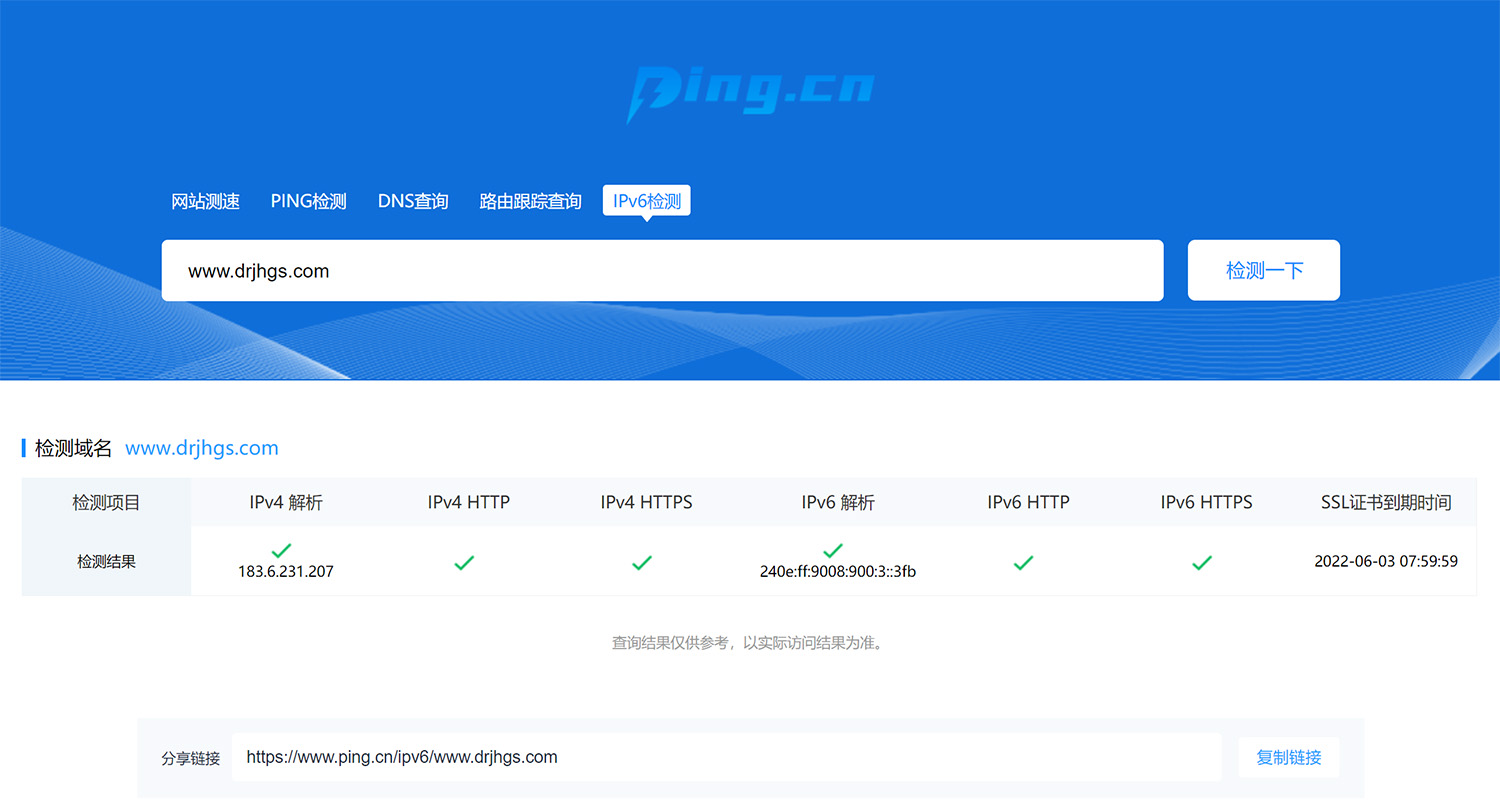This screenshot has width=1500, height=807.
Task: Select the IPv6检测 tab
Action: [647, 200]
